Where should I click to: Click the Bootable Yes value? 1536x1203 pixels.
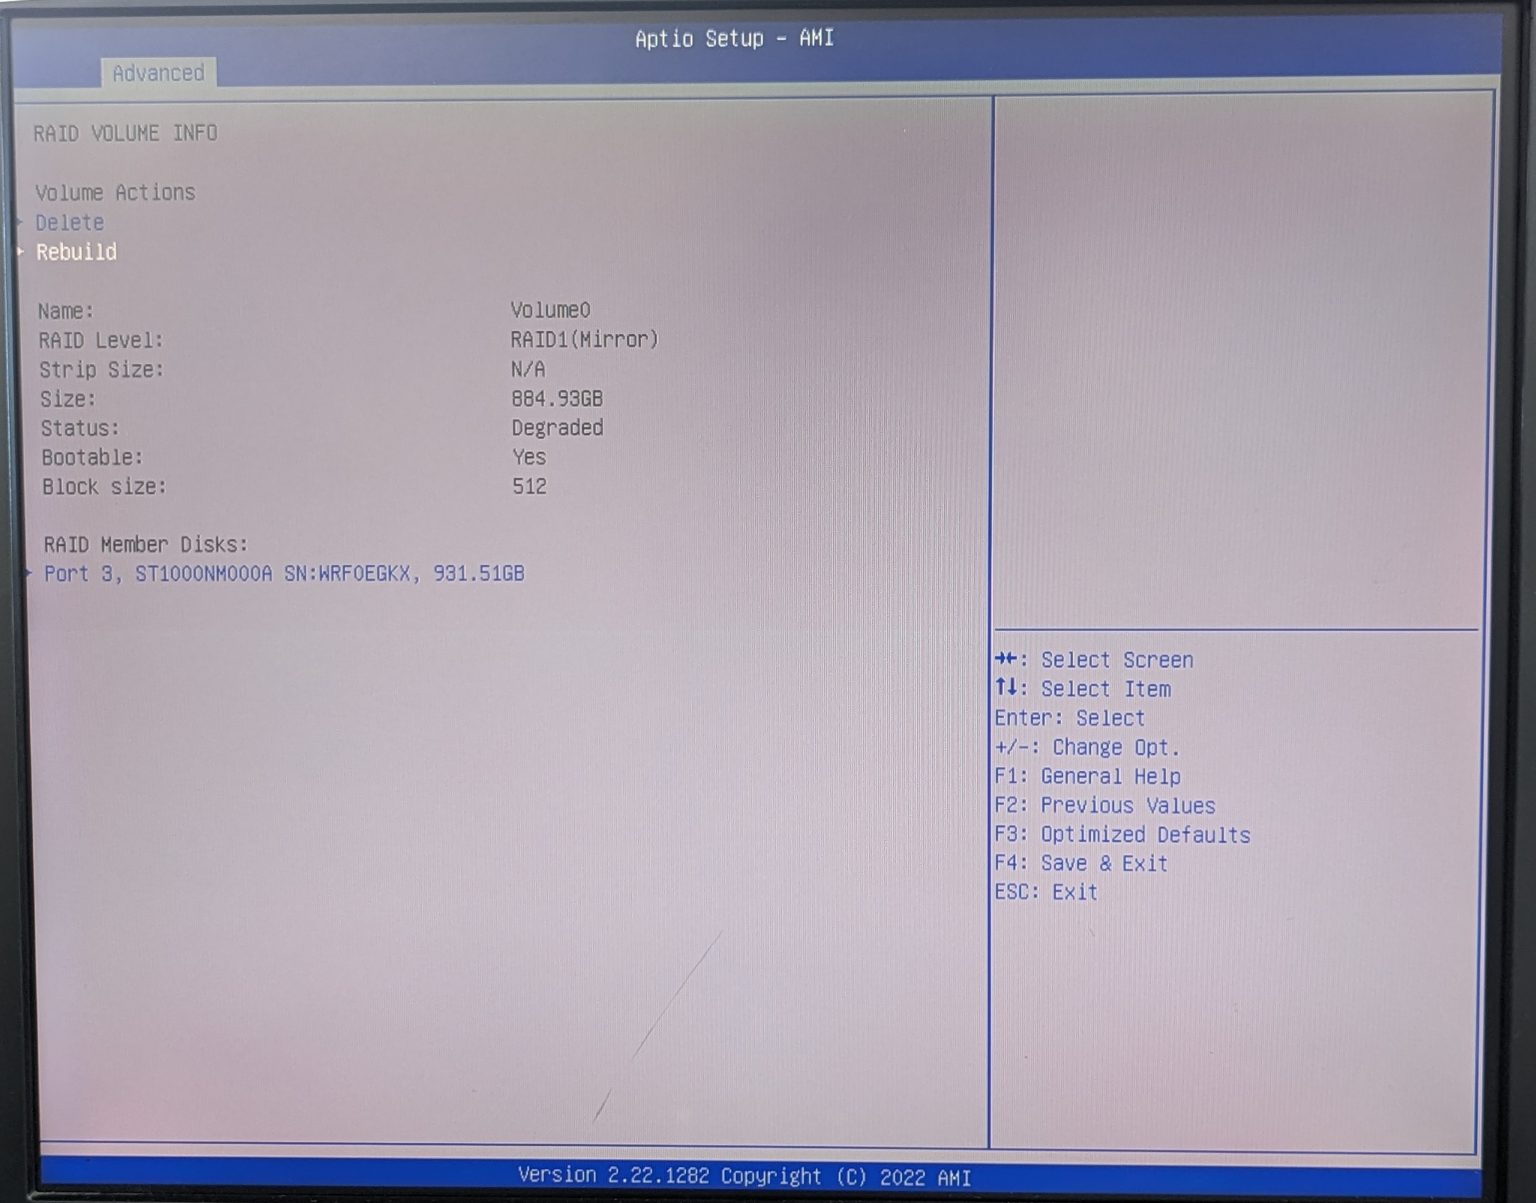pyautogui.click(x=528, y=457)
